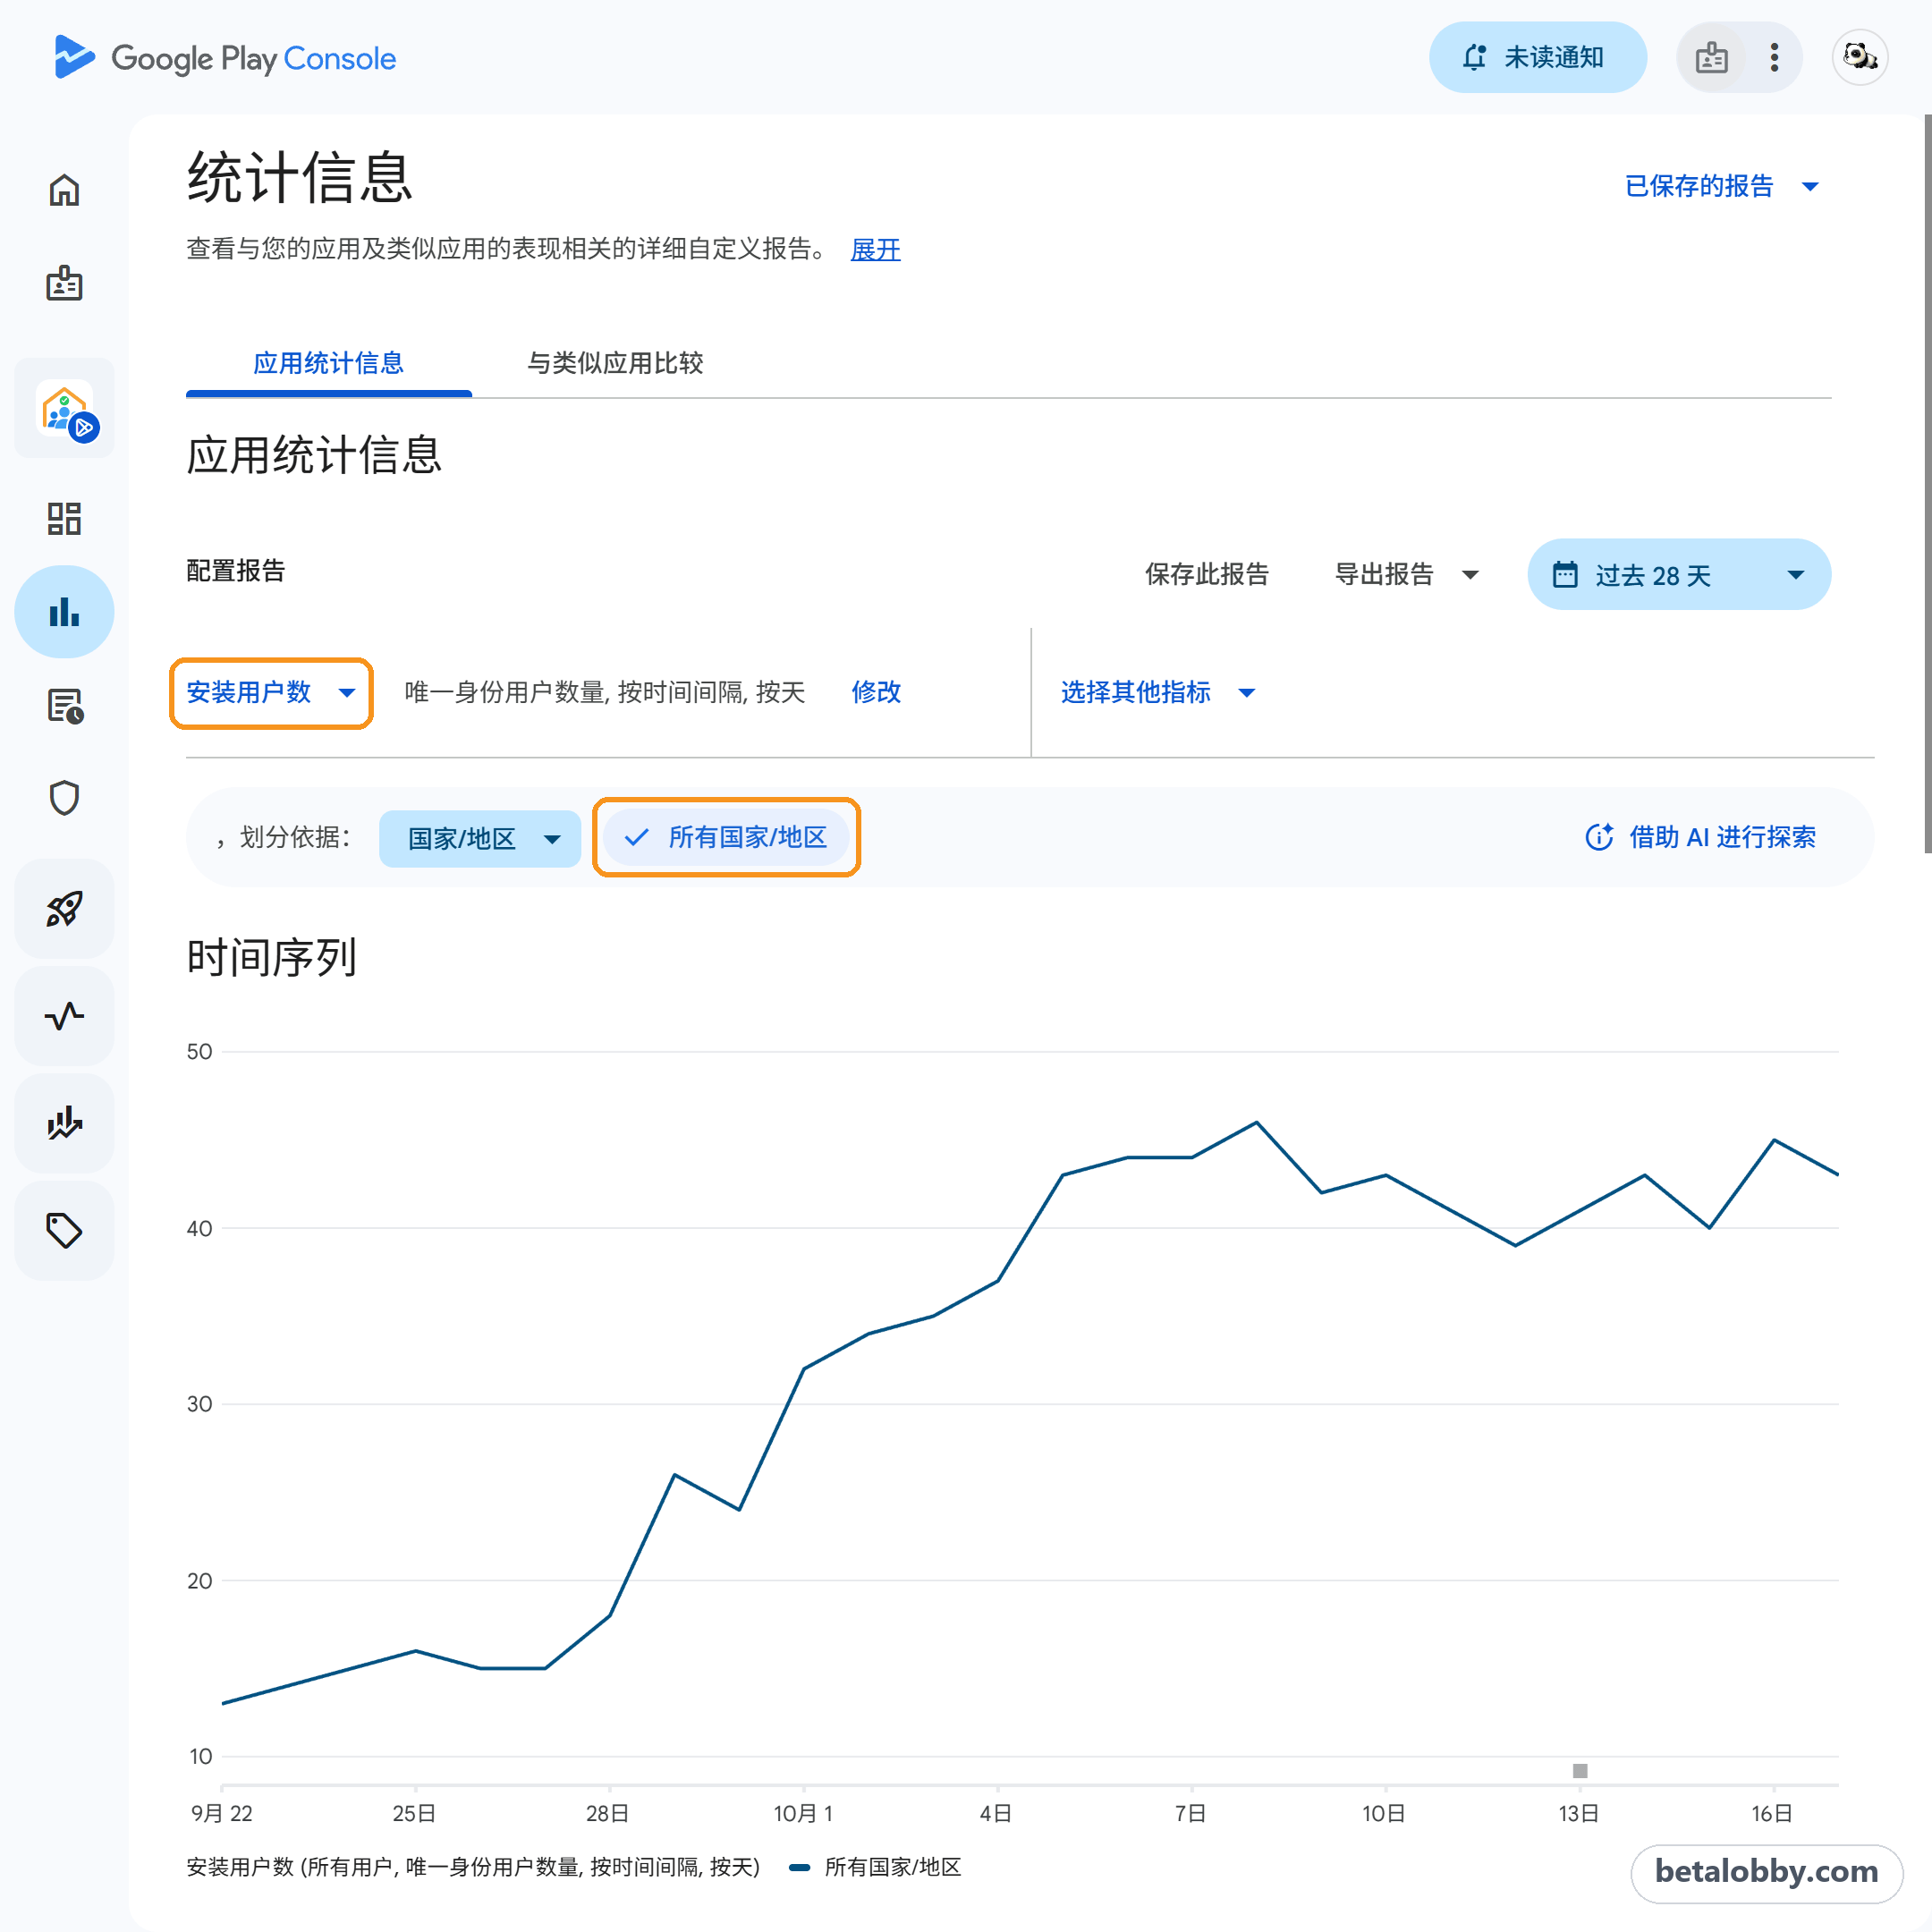Open the 过去 28 天 date range dropdown
Screen dimensions: 1932x1932
[x=1679, y=575]
